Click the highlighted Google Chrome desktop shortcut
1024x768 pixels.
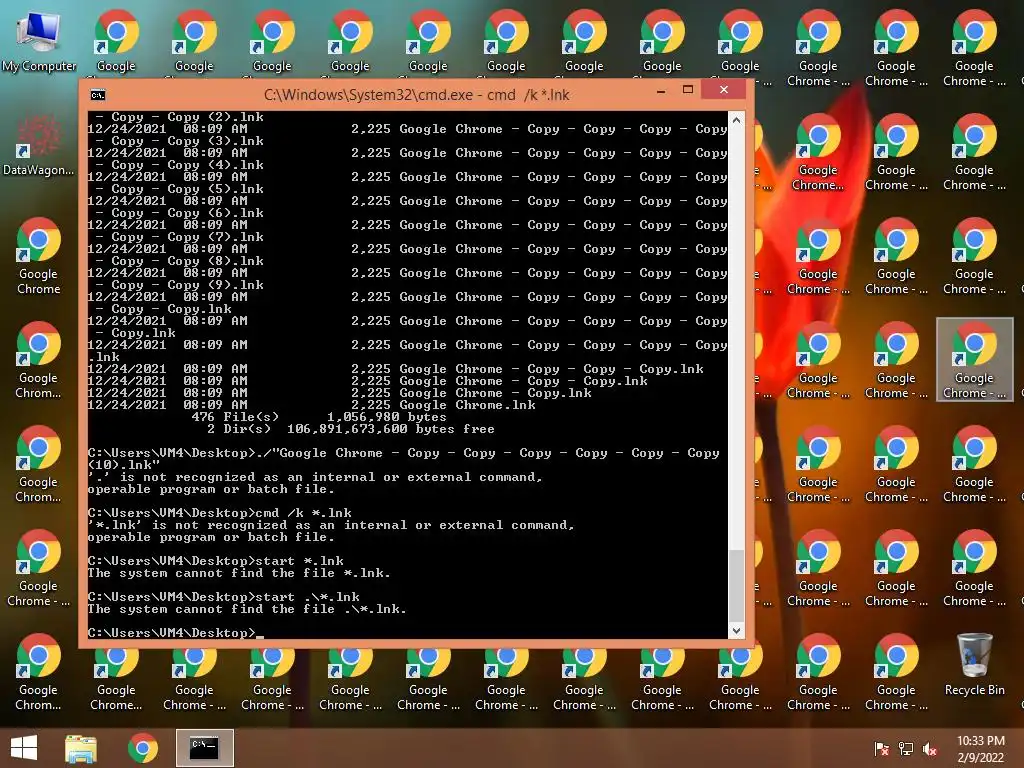pos(974,360)
